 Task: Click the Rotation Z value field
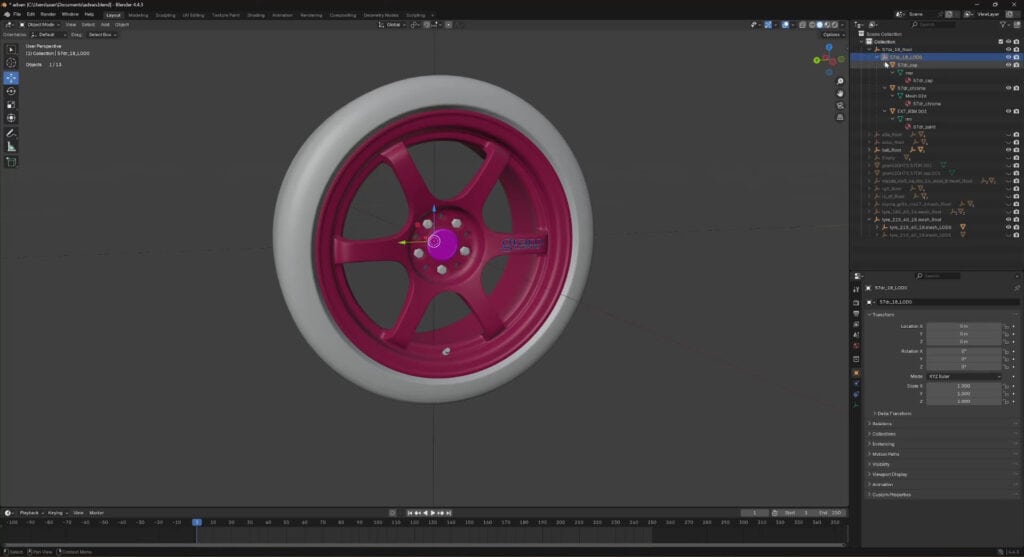[963, 366]
